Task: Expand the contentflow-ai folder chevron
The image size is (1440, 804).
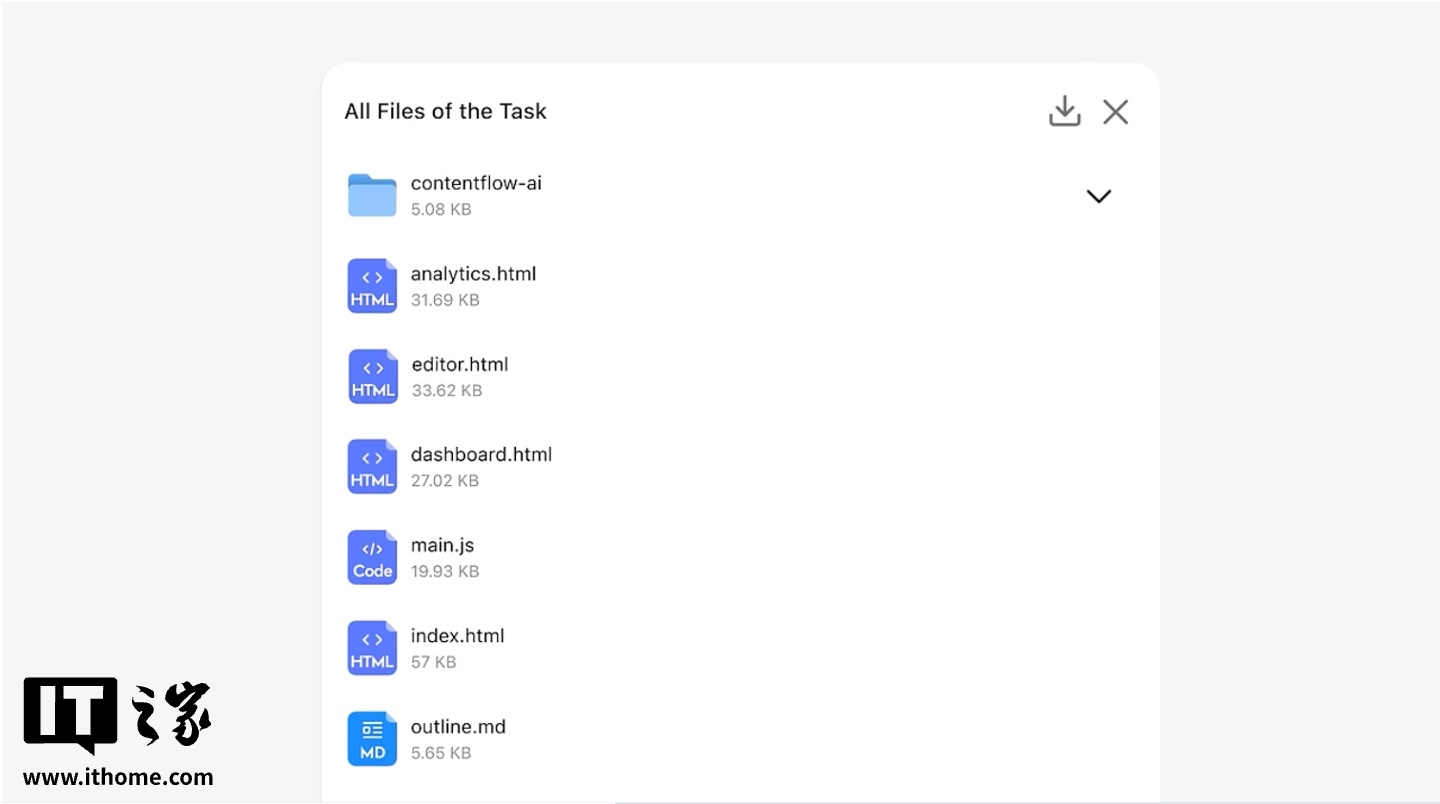Action: [x=1098, y=196]
